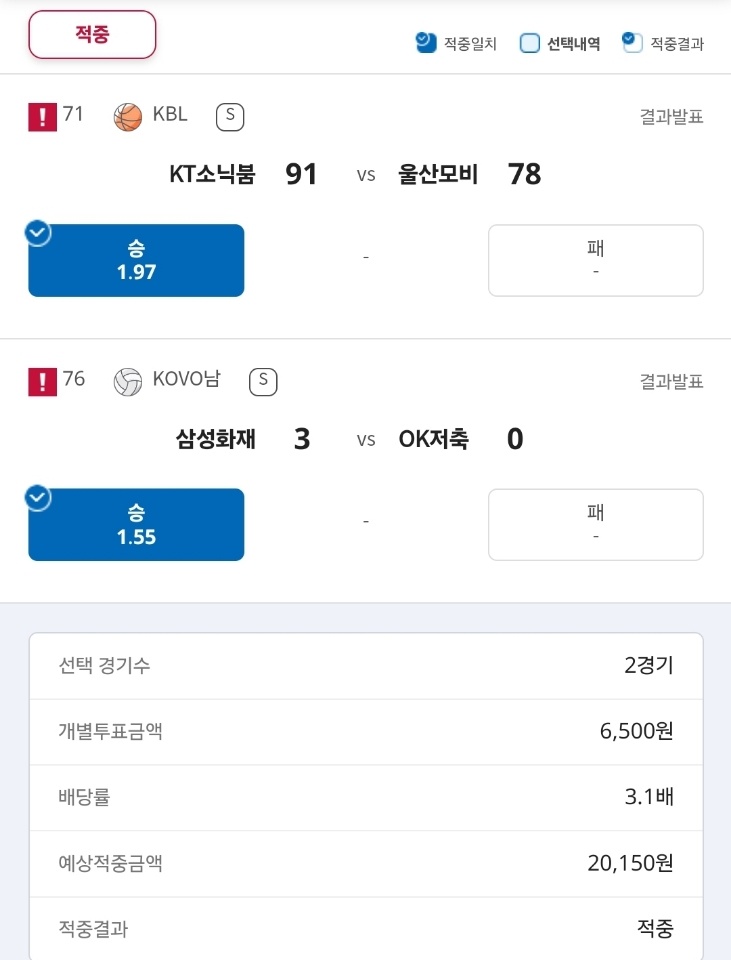Select 패 for the KBL match

point(596,260)
